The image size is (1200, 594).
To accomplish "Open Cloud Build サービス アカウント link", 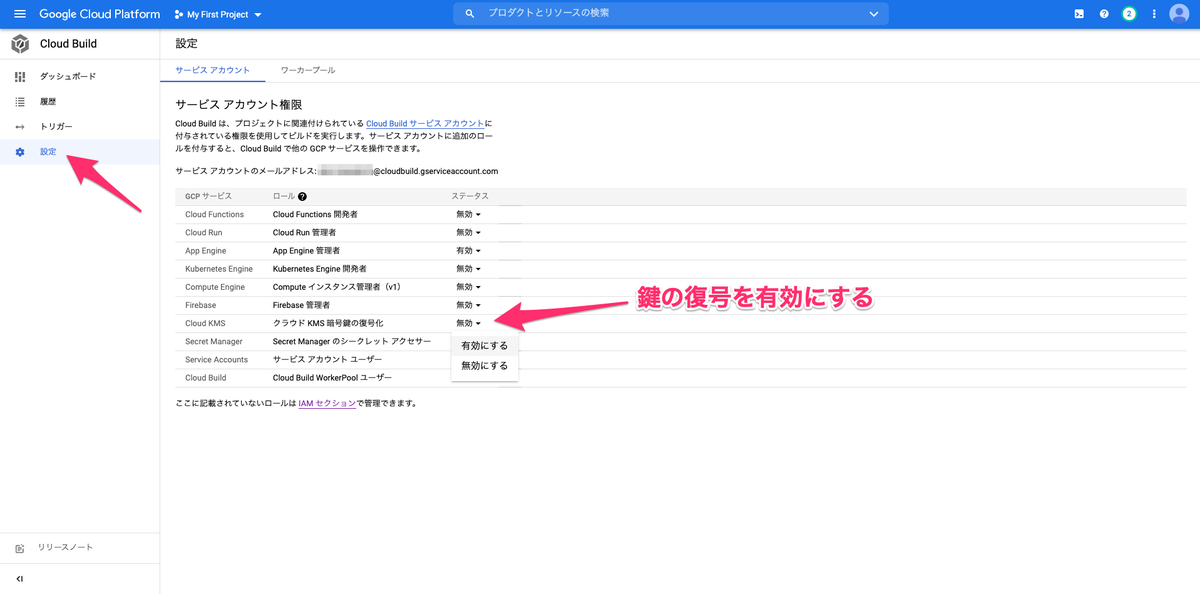I will tap(424, 123).
